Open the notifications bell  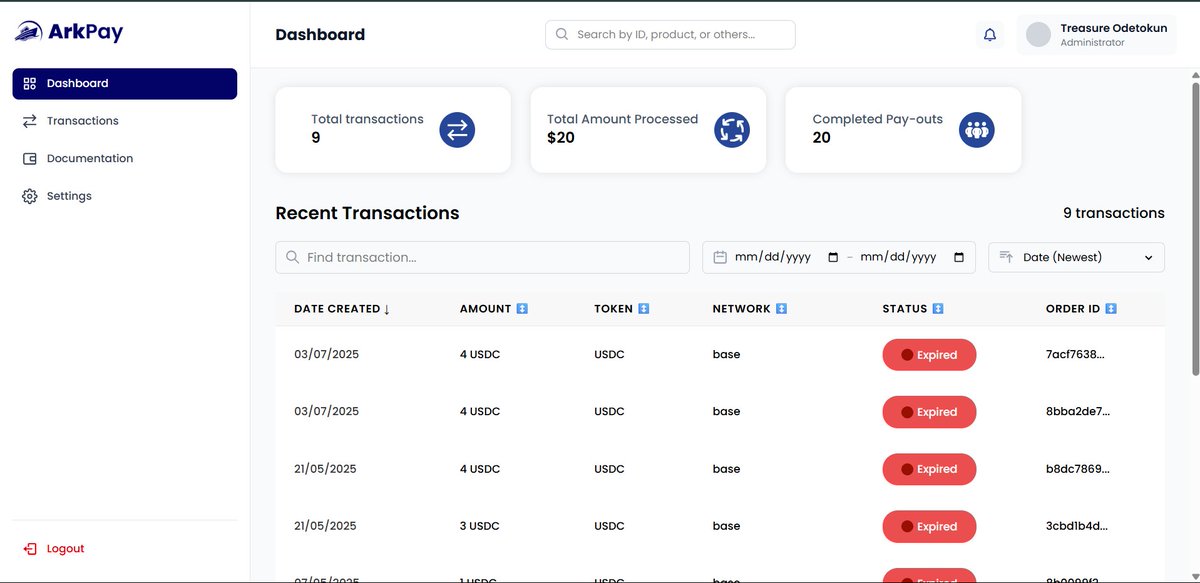click(990, 35)
